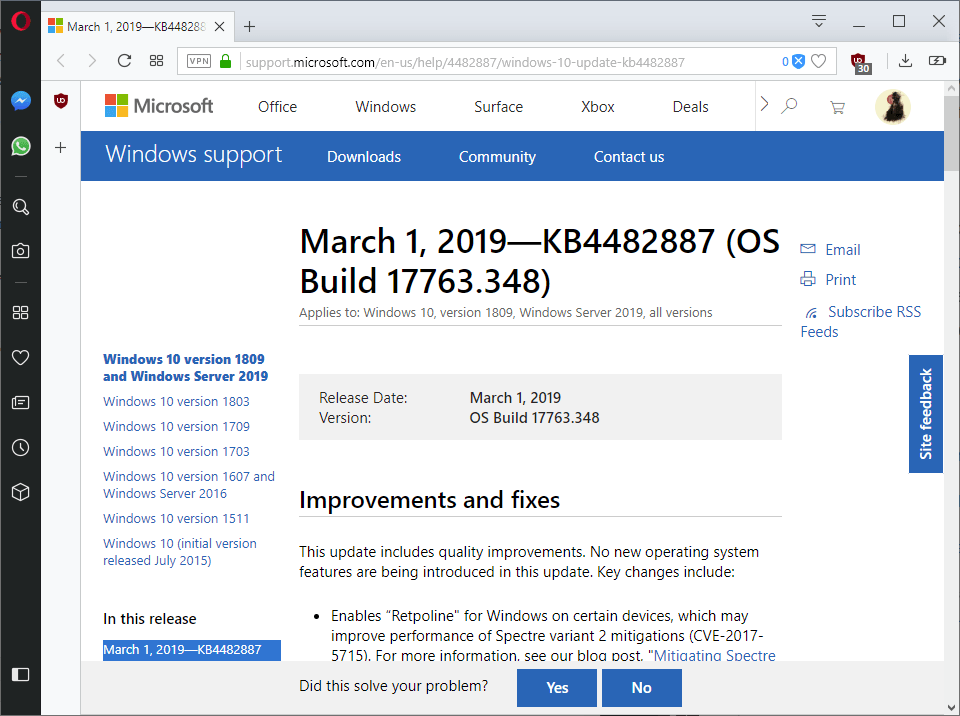The image size is (960, 716).
Task: Select Windows 10 version 1511
Action: (176, 519)
